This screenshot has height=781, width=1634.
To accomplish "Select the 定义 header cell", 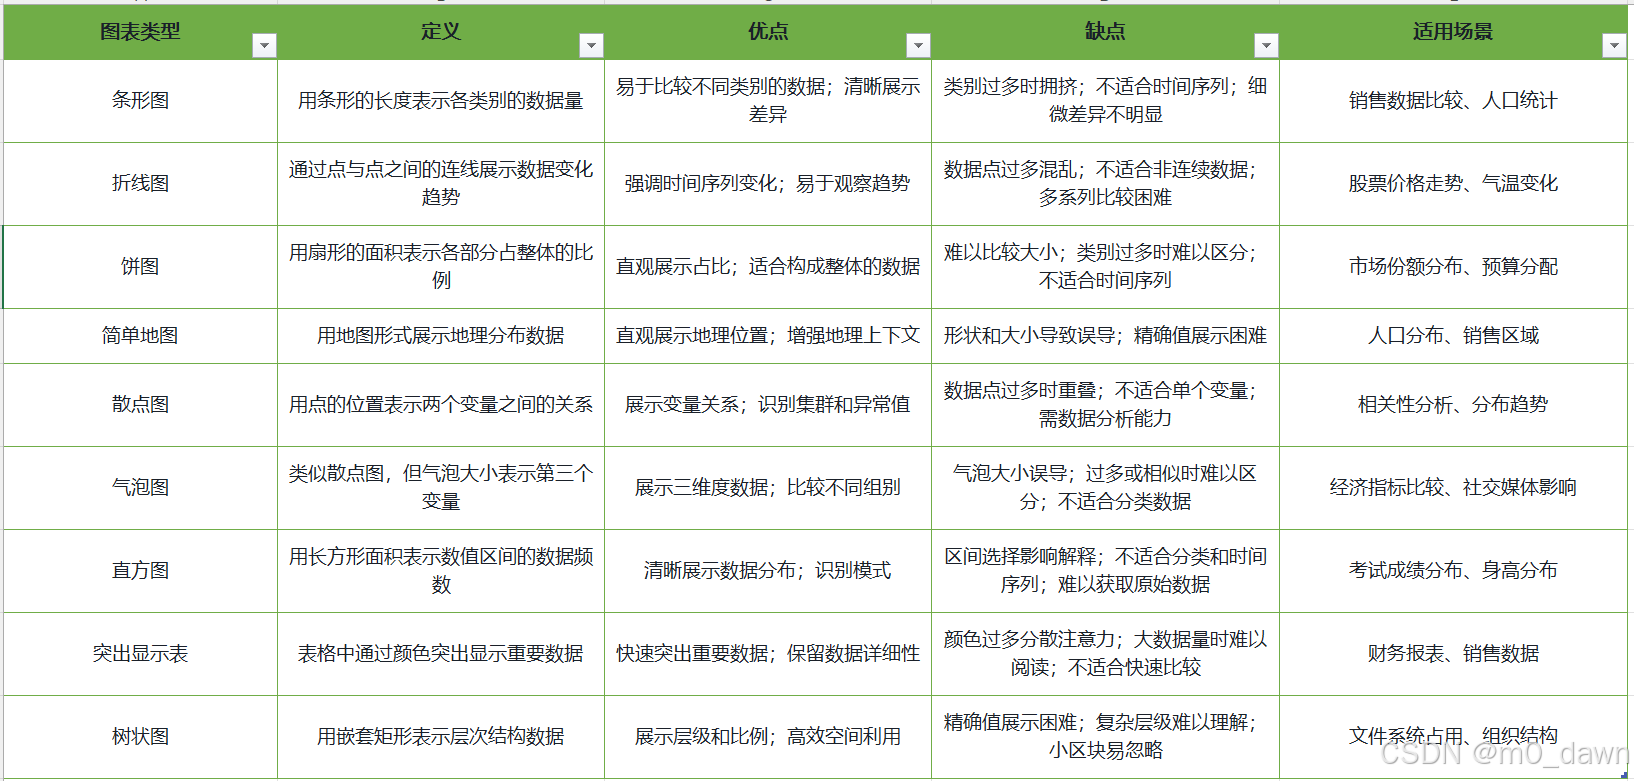I will point(441,32).
